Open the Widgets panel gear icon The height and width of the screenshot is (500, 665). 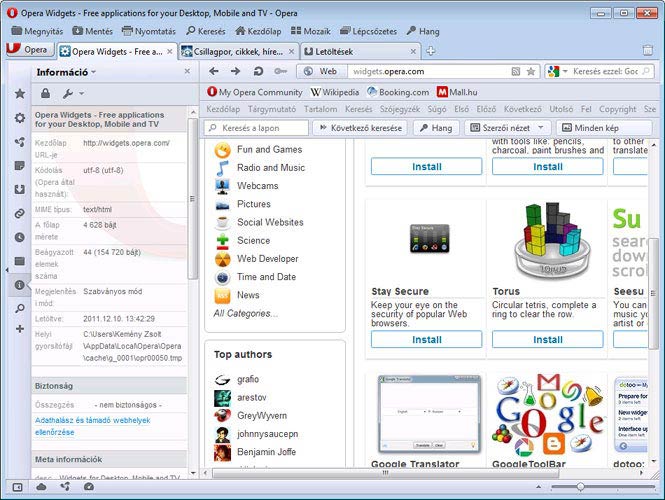[20, 118]
